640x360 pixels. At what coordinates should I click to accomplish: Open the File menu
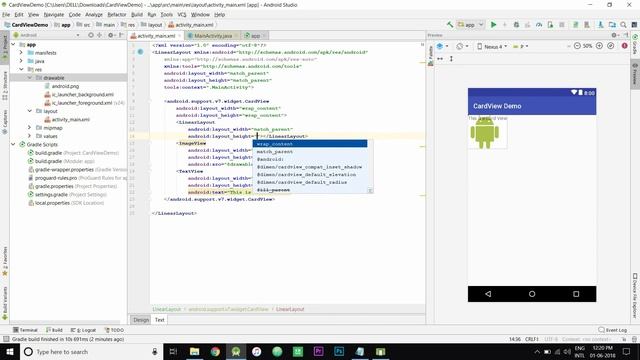click(x=6, y=14)
